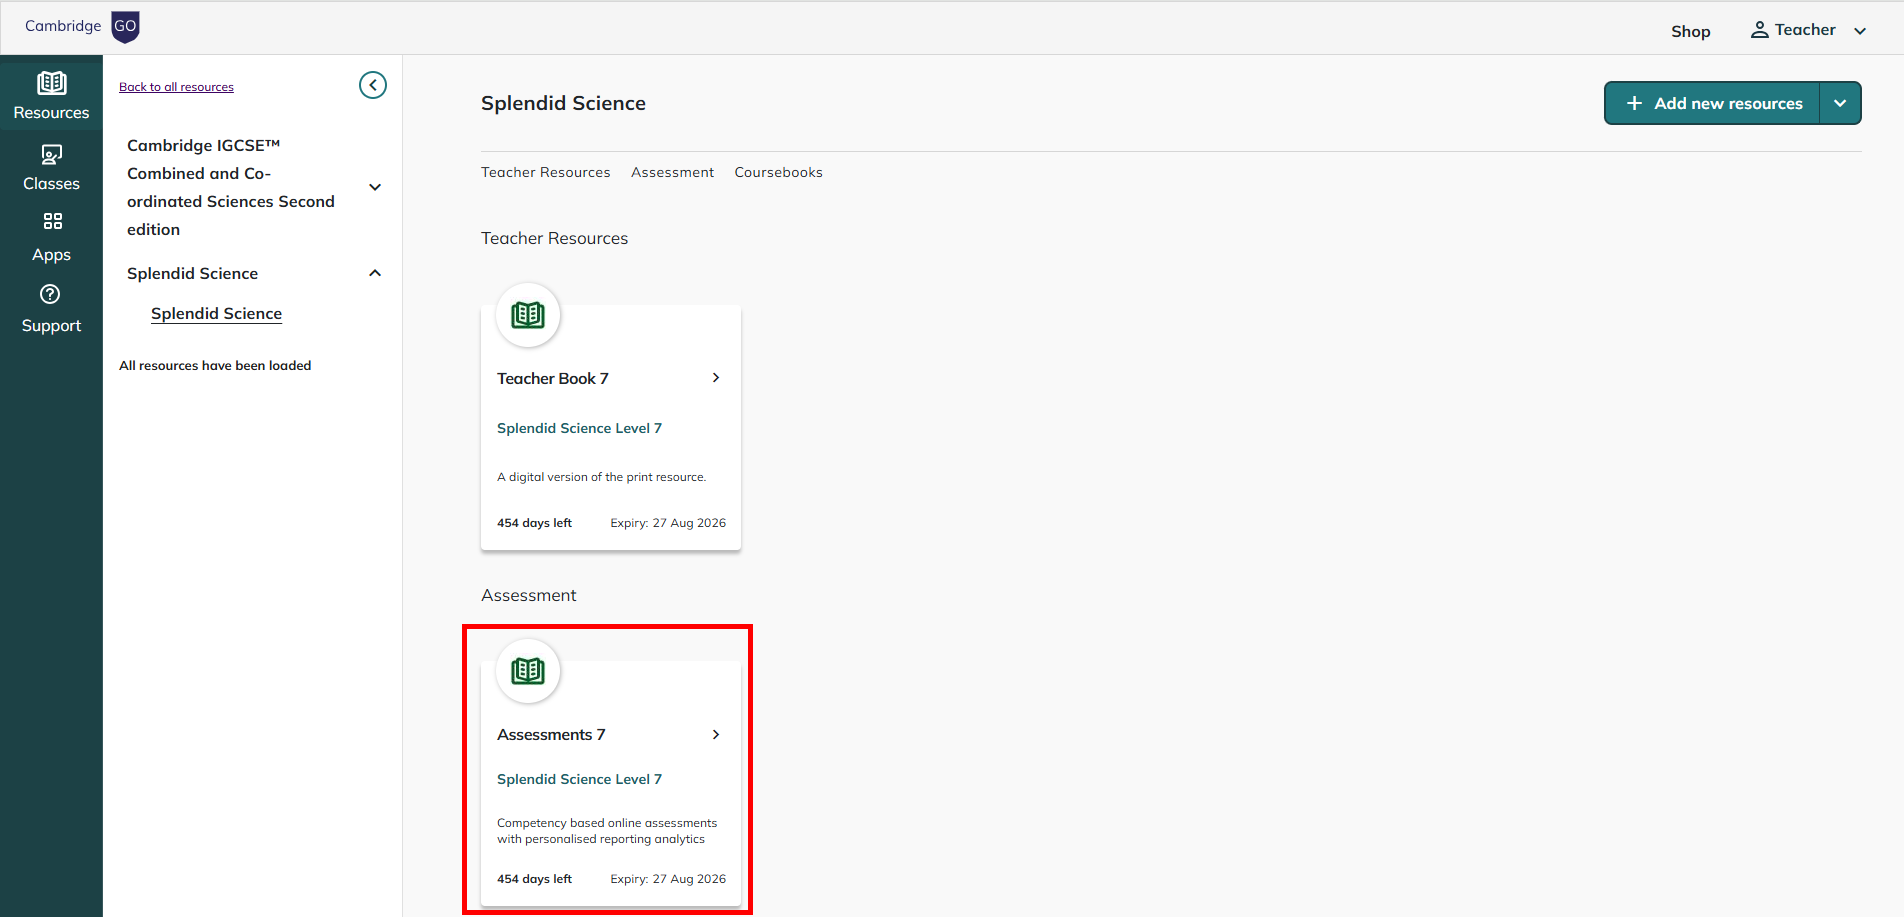Click 'A digital version of the print resource' text
This screenshot has height=917, width=1904.
[601, 477]
